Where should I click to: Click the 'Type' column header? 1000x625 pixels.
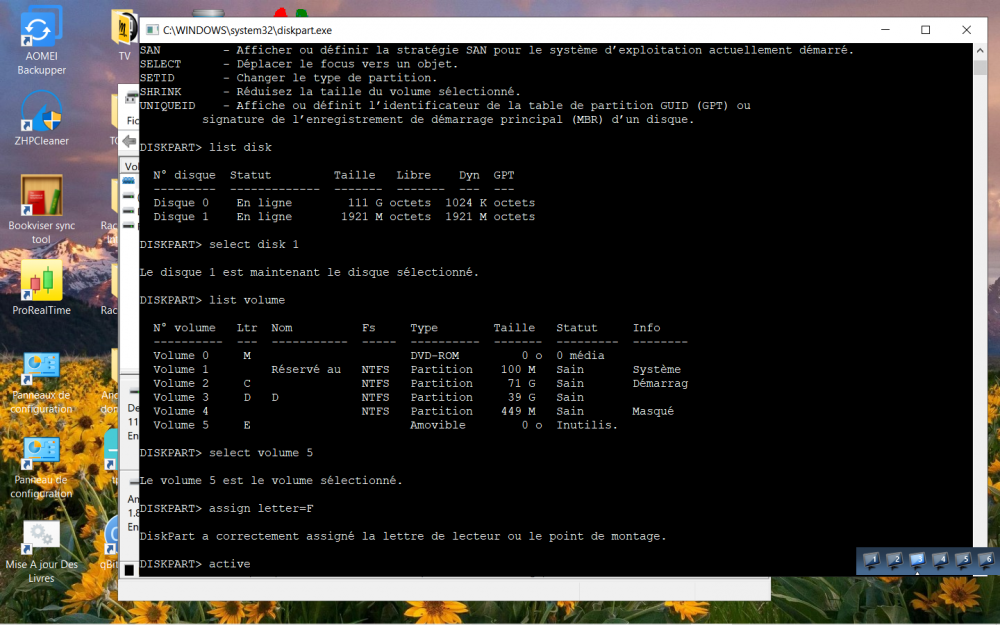coord(424,328)
